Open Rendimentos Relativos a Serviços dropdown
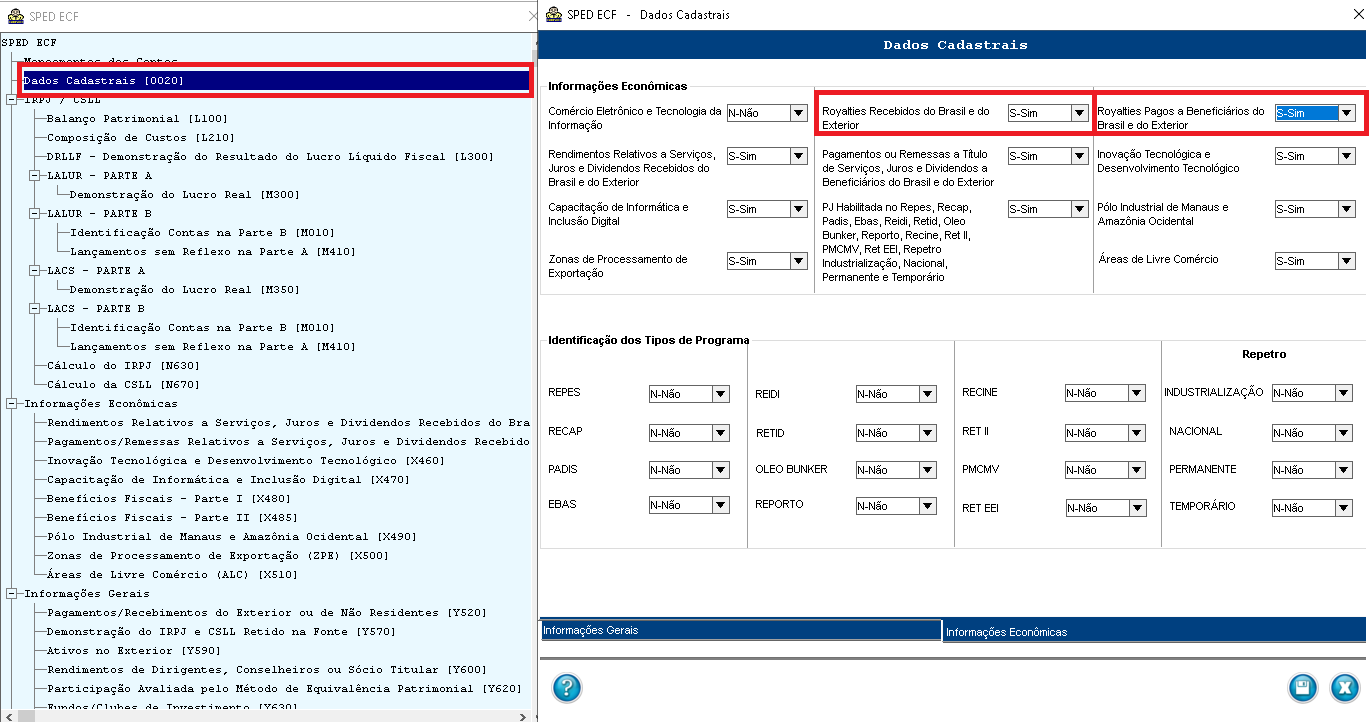1370x722 pixels. [798, 156]
